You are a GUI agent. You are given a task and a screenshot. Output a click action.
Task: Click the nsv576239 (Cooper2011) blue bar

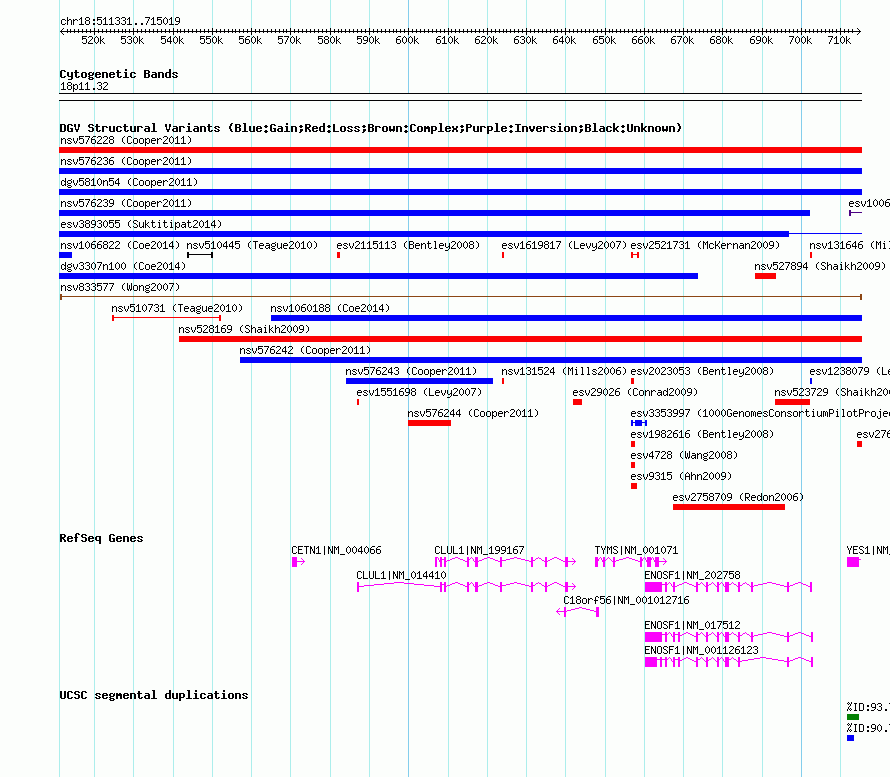(x=434, y=213)
